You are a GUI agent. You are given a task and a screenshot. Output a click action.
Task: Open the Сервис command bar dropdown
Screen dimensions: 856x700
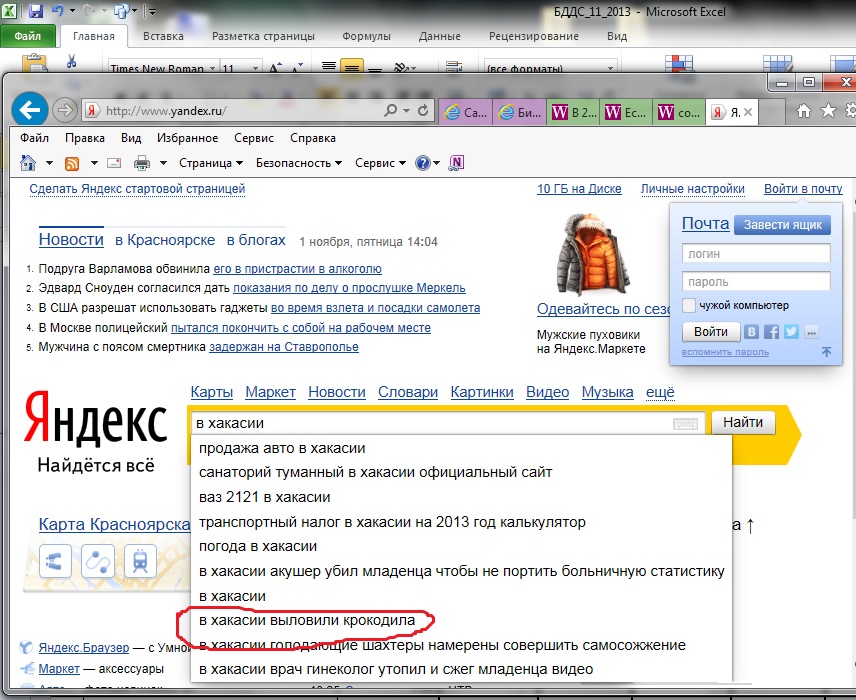coord(381,163)
